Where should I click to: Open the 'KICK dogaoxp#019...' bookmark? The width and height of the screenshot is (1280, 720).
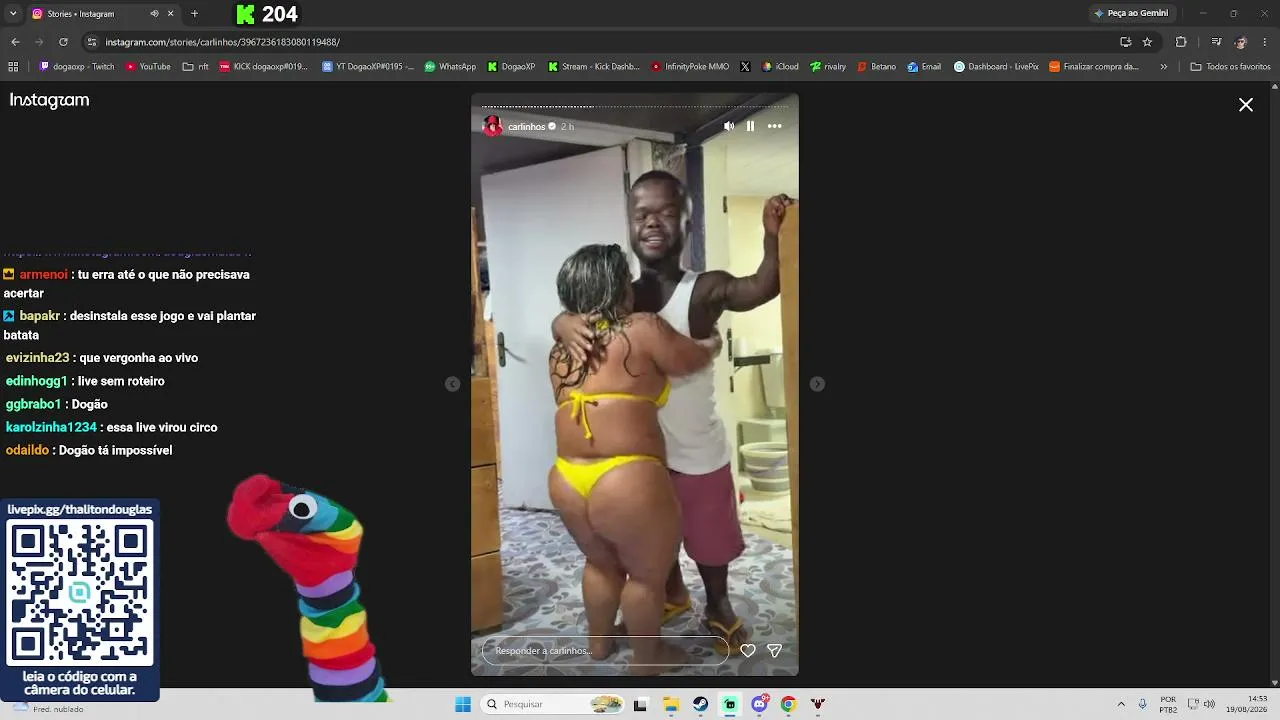coord(264,67)
